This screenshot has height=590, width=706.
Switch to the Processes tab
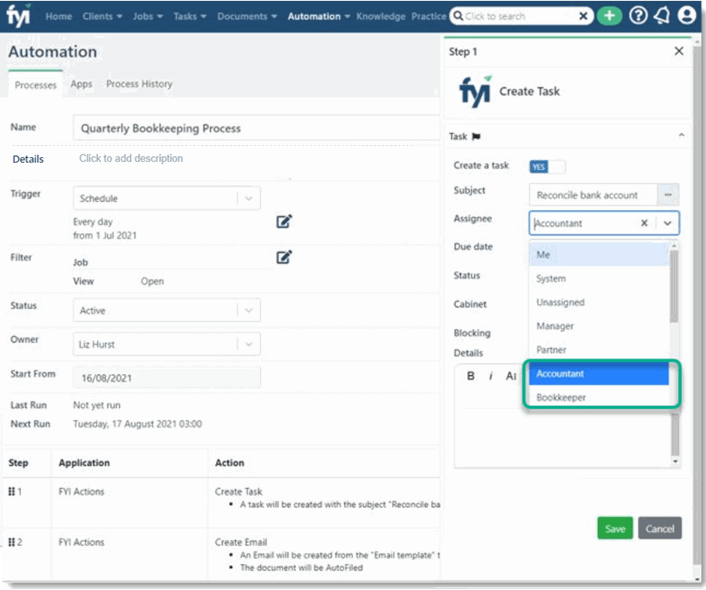point(36,85)
